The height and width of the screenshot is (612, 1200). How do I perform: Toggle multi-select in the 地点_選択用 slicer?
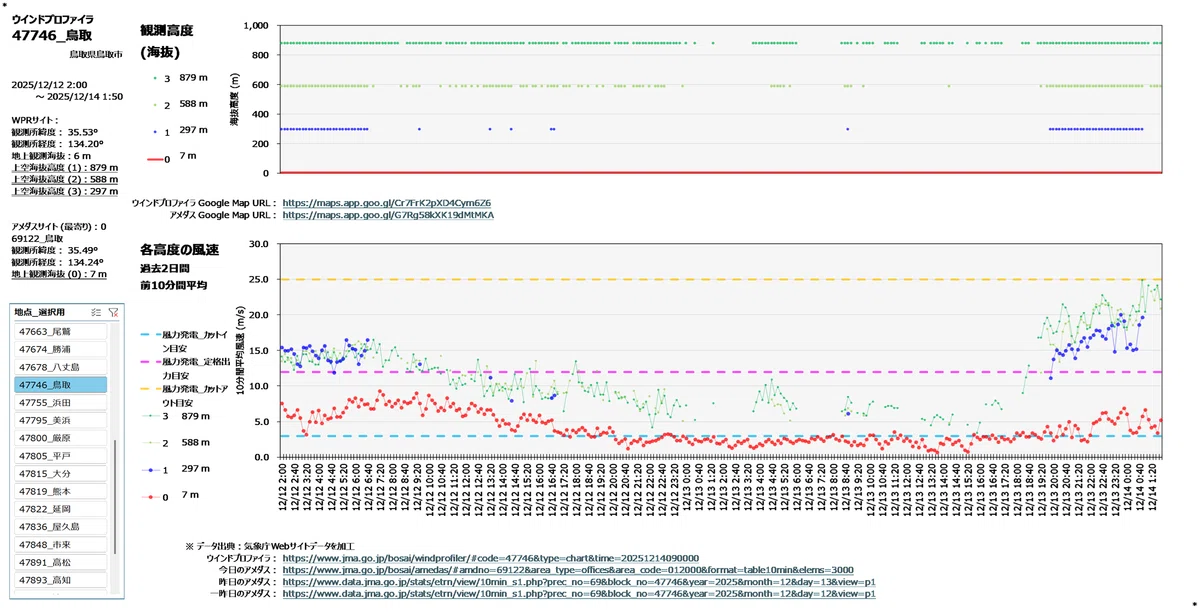[95, 312]
